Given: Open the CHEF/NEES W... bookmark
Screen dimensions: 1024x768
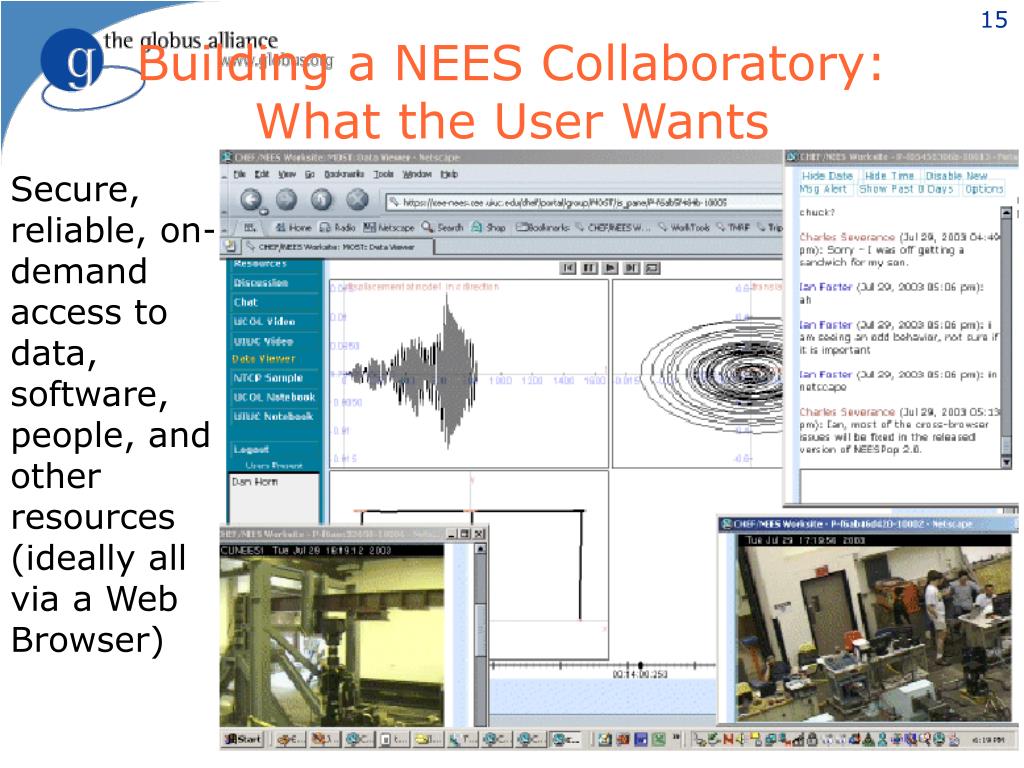Looking at the screenshot, I should point(613,227).
